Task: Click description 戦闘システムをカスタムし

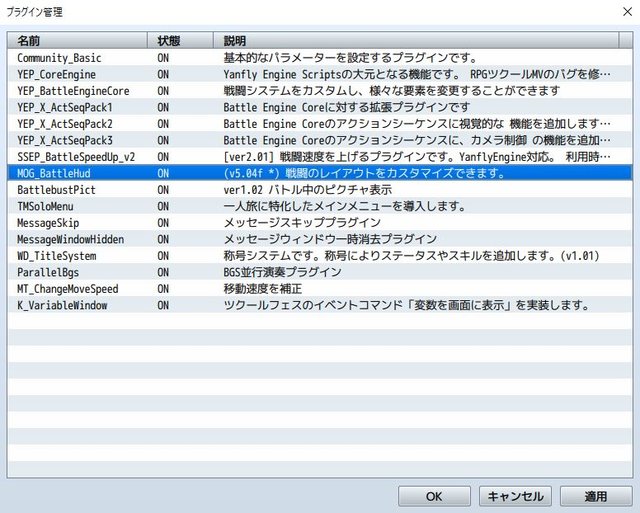Action: tap(391, 91)
